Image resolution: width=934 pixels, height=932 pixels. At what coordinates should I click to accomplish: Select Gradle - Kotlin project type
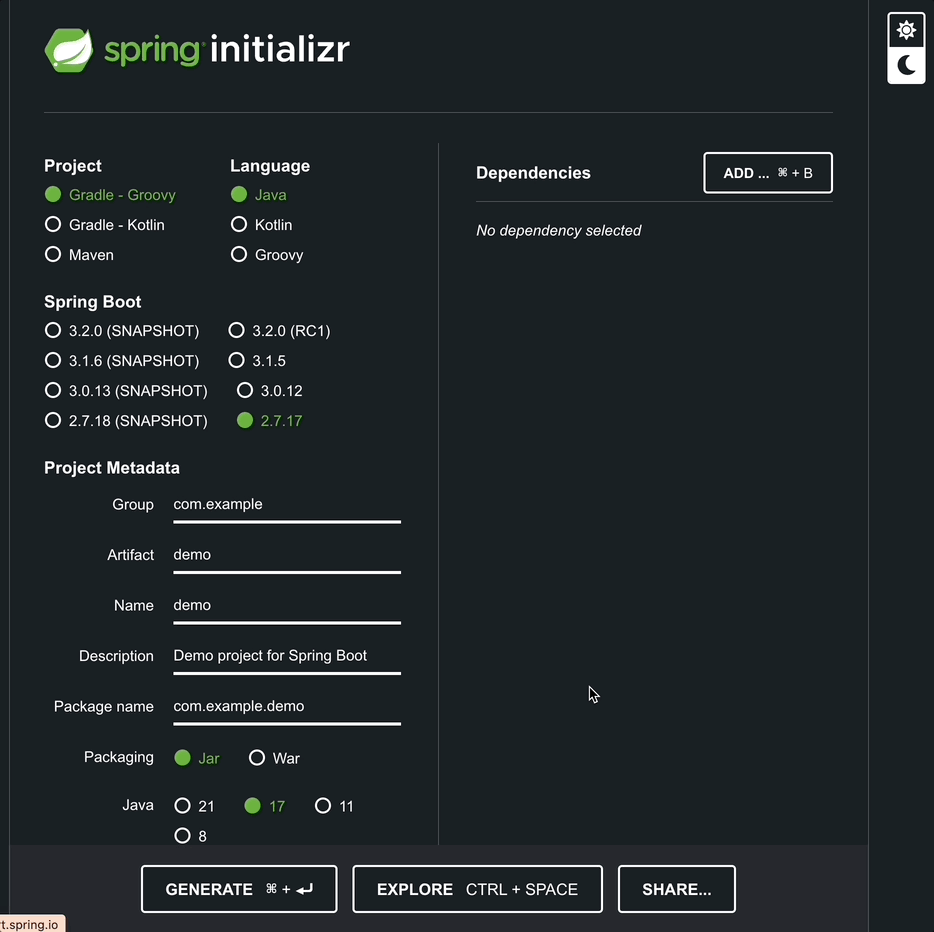point(105,225)
